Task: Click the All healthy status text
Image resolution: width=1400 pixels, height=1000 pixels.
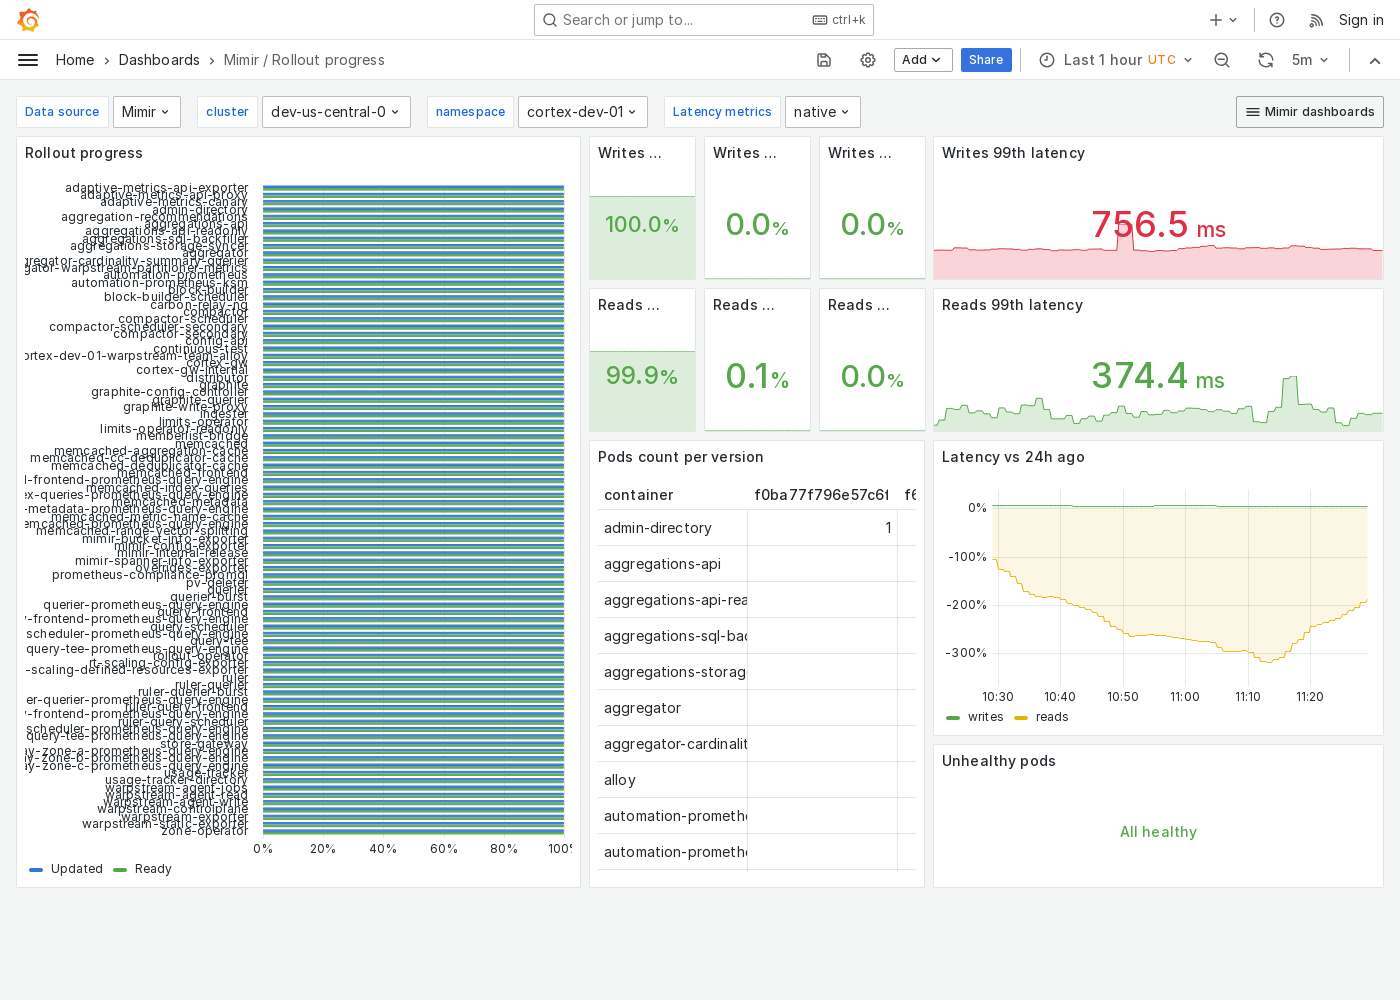Action: [1158, 832]
